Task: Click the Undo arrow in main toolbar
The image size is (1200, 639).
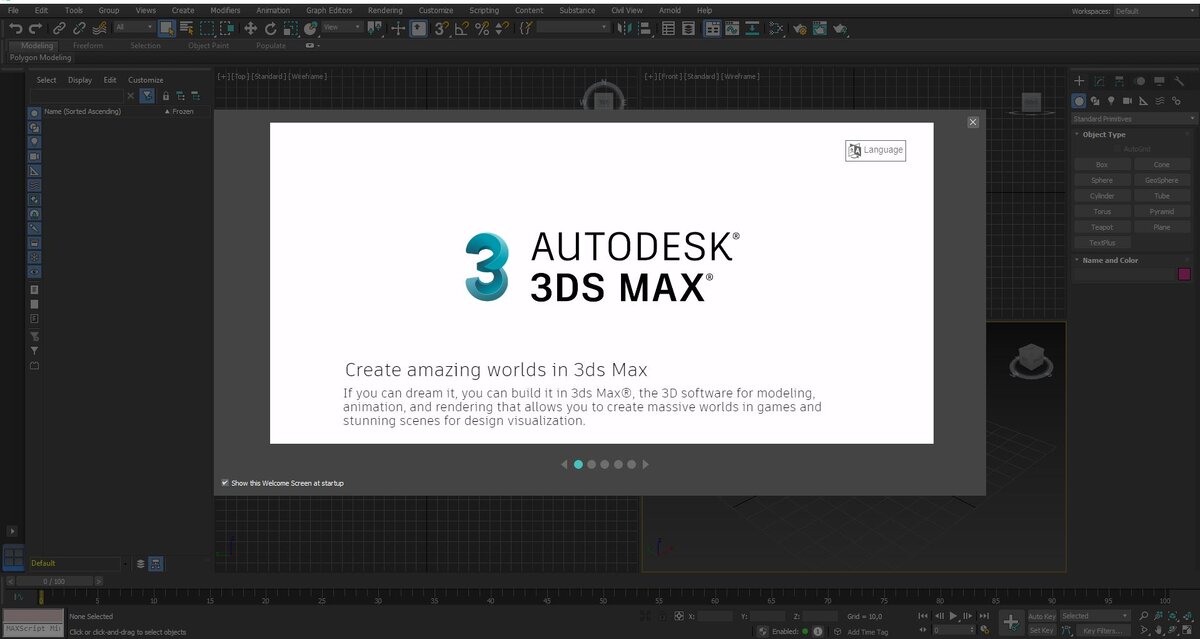Action: click(15, 29)
